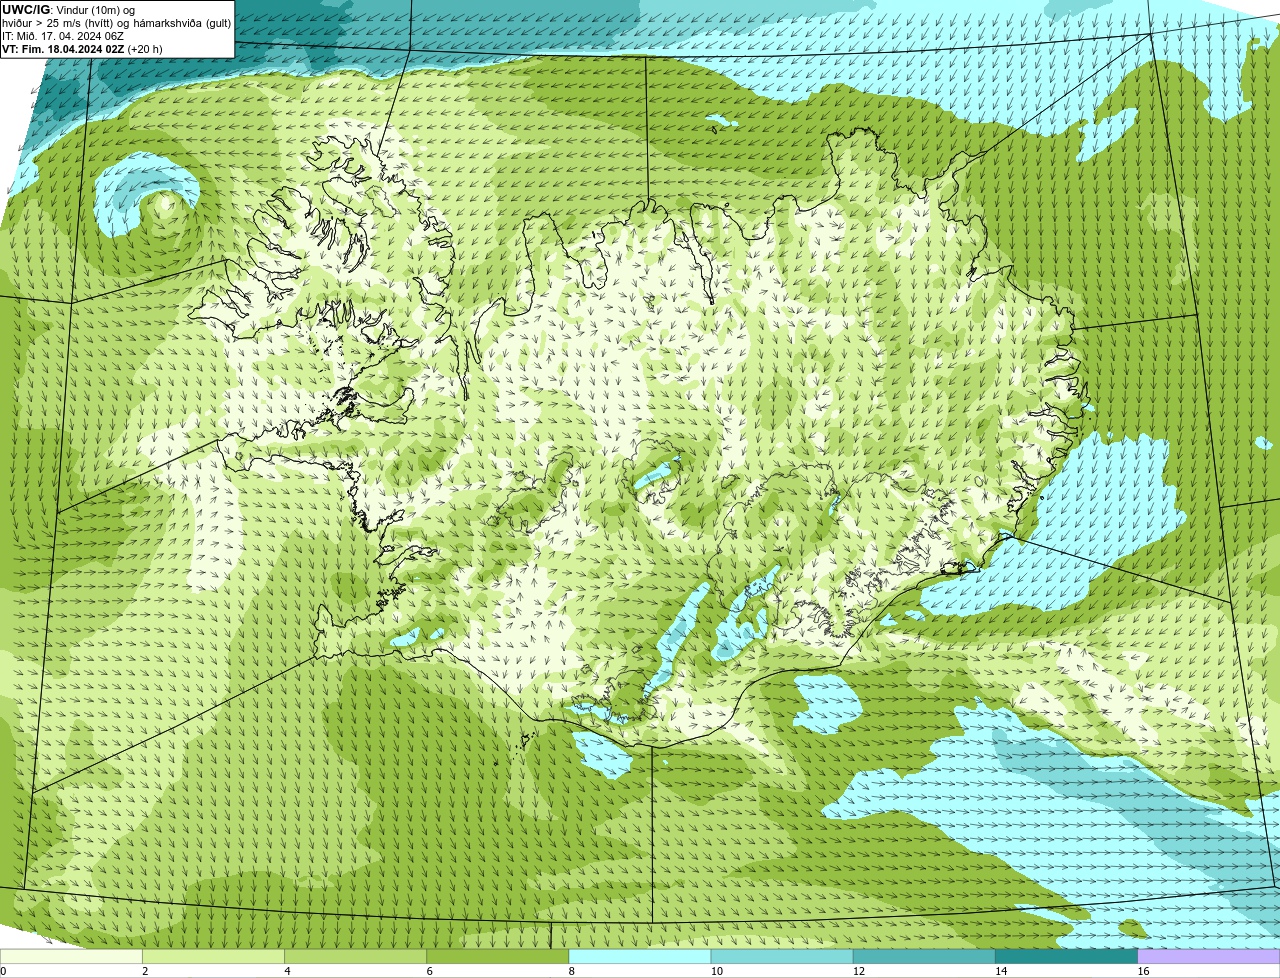The image size is (1280, 978).
Task: Click the title text 'UWC/IG: Vindur (10m) og'
Action: 68,10
